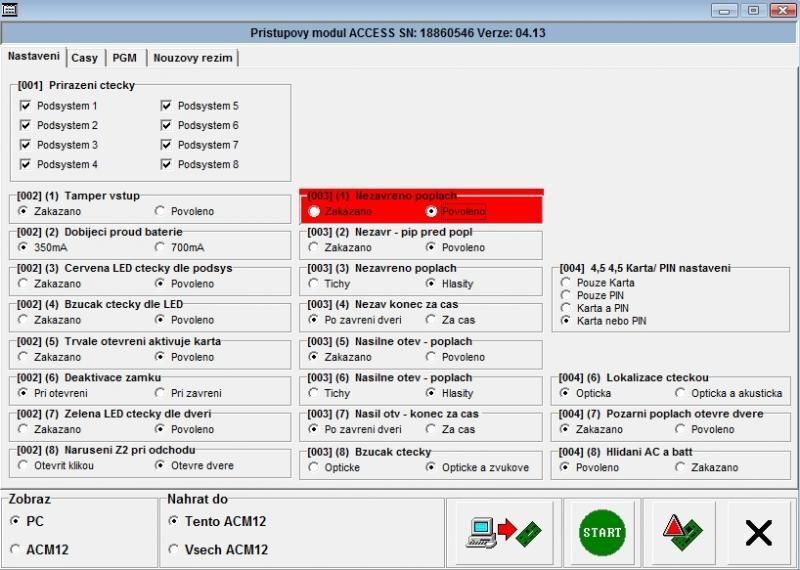Set Tamper vstup to Povoleno
This screenshot has width=800, height=570.
click(160, 212)
